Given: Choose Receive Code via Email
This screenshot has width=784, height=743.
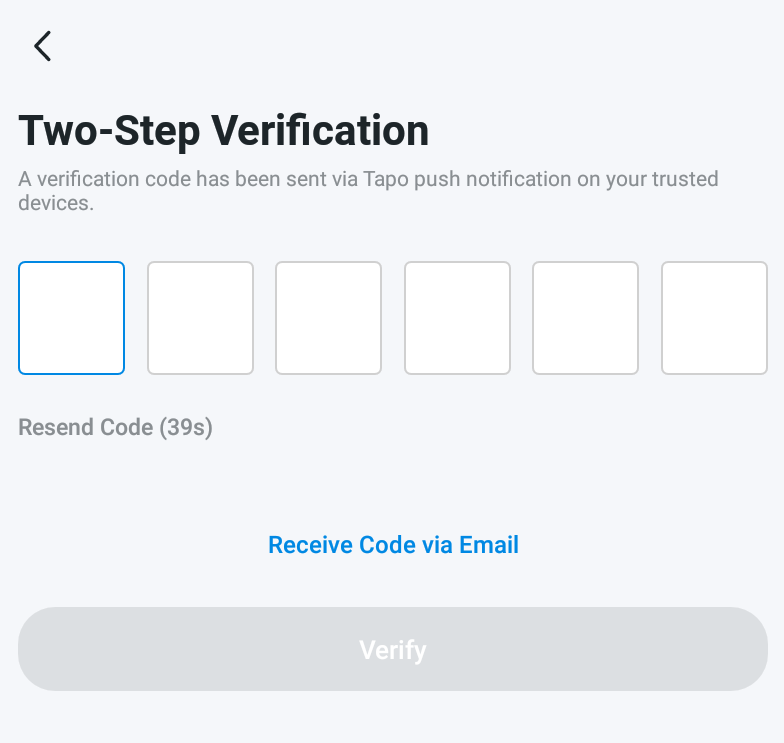Looking at the screenshot, I should pyautogui.click(x=393, y=545).
